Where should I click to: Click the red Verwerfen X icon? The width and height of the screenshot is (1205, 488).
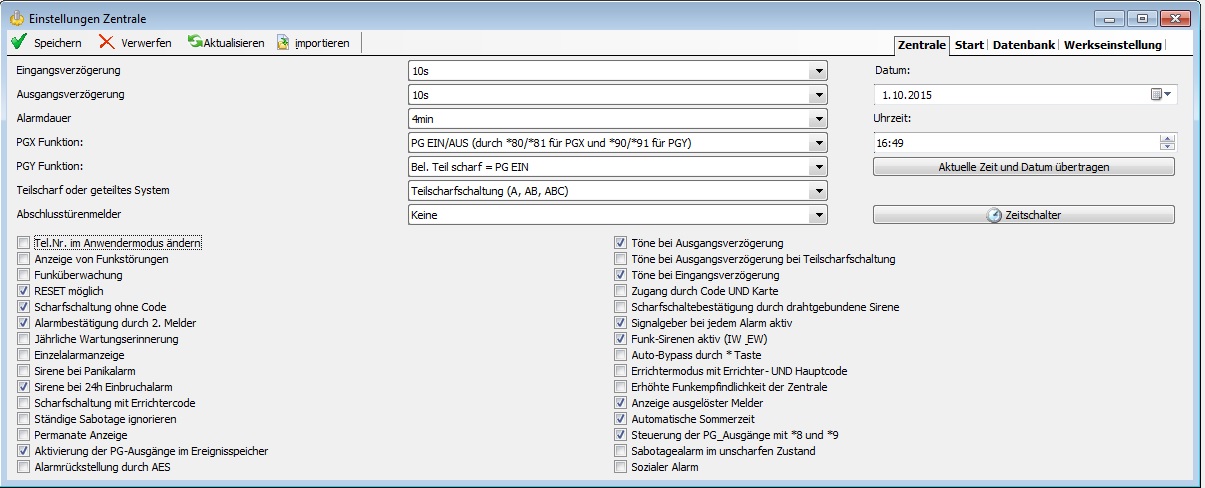click(106, 43)
